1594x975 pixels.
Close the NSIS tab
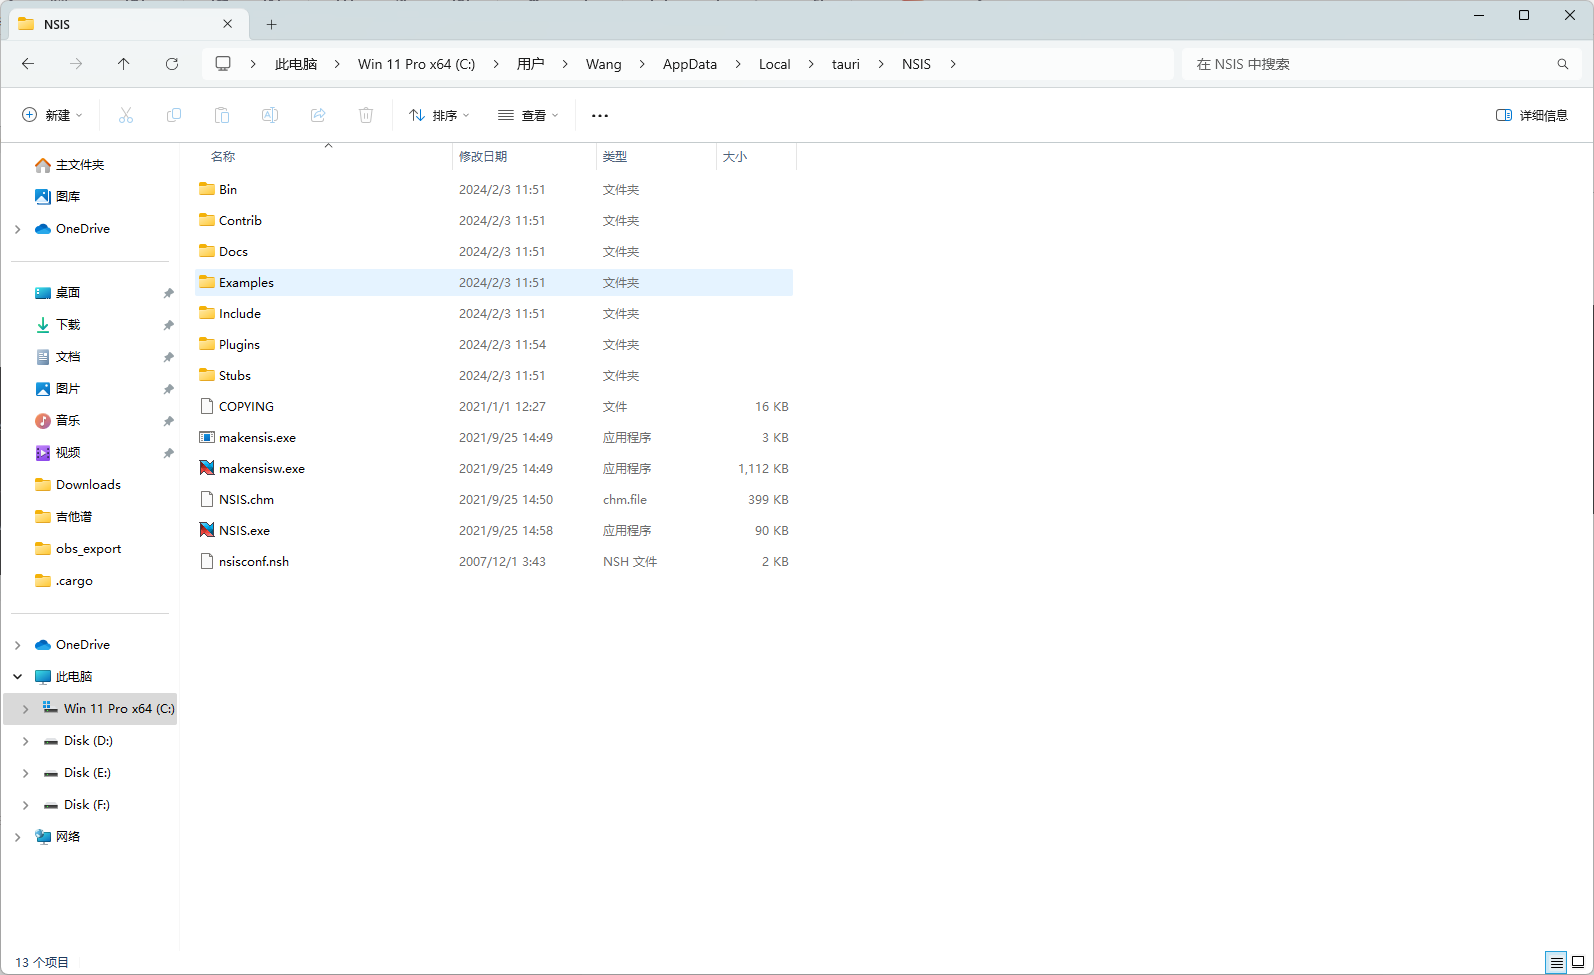pos(228,24)
